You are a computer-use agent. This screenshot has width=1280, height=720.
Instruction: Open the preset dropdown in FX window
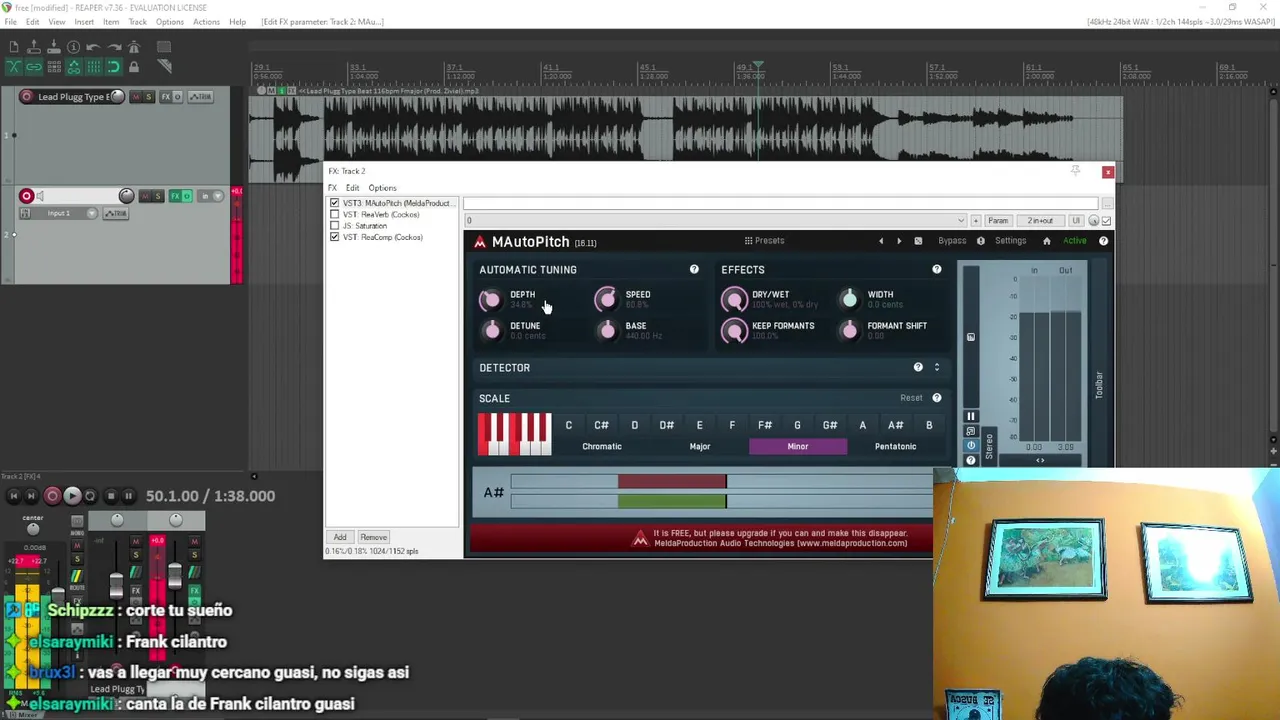[716, 220]
